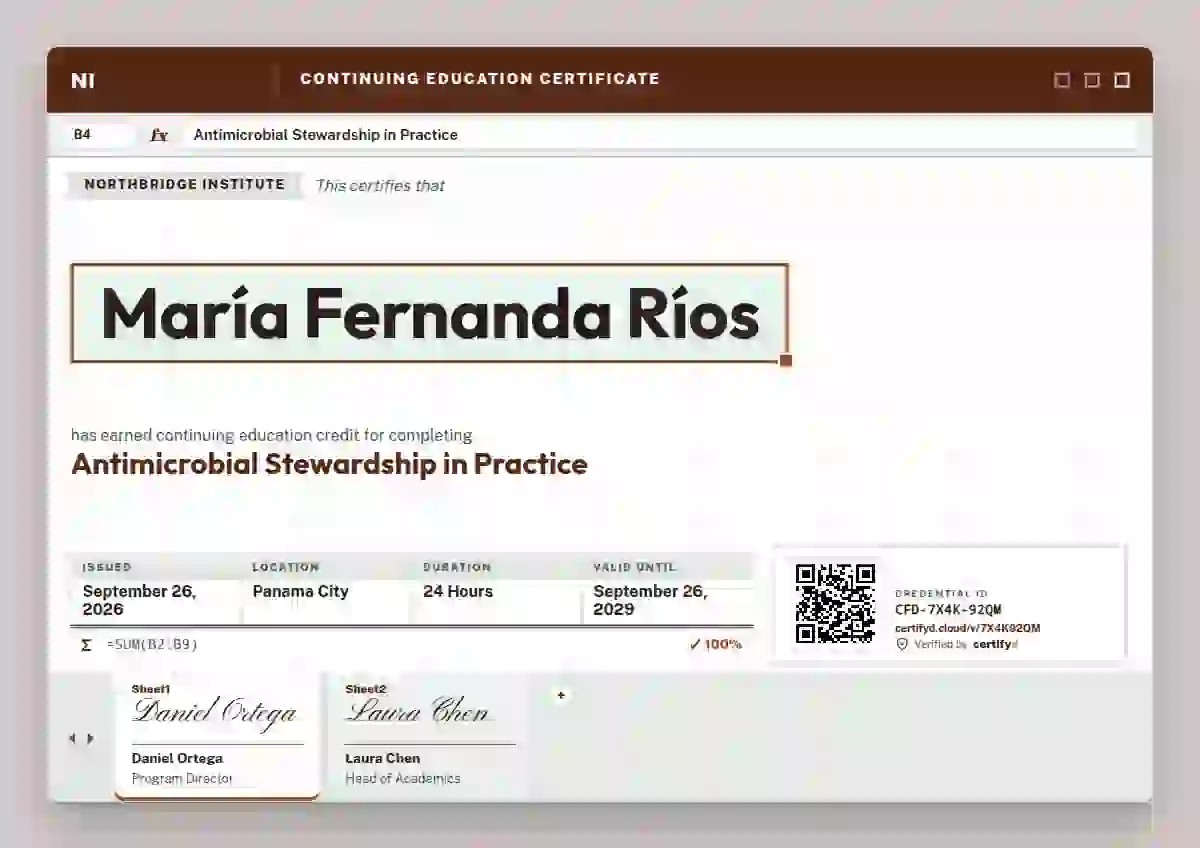Click the B4 cell reference box
Image resolution: width=1200 pixels, height=848 pixels.
pyautogui.click(x=100, y=134)
